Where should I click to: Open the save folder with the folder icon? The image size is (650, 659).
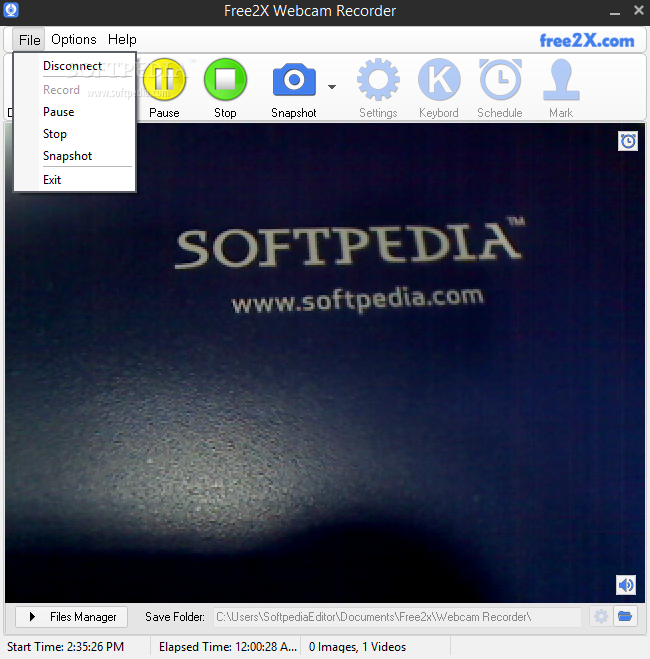(625, 617)
